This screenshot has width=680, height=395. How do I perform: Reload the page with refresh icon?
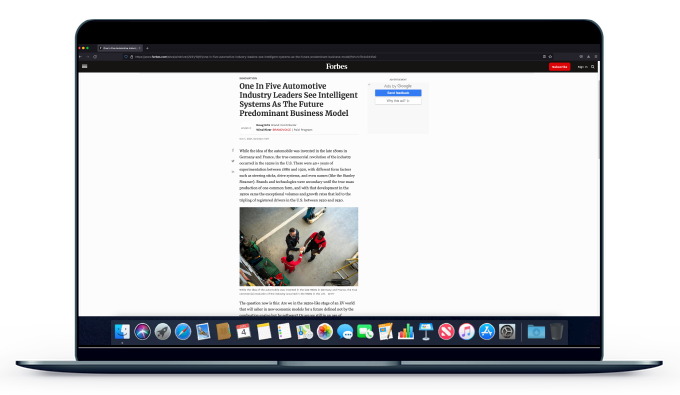click(95, 56)
